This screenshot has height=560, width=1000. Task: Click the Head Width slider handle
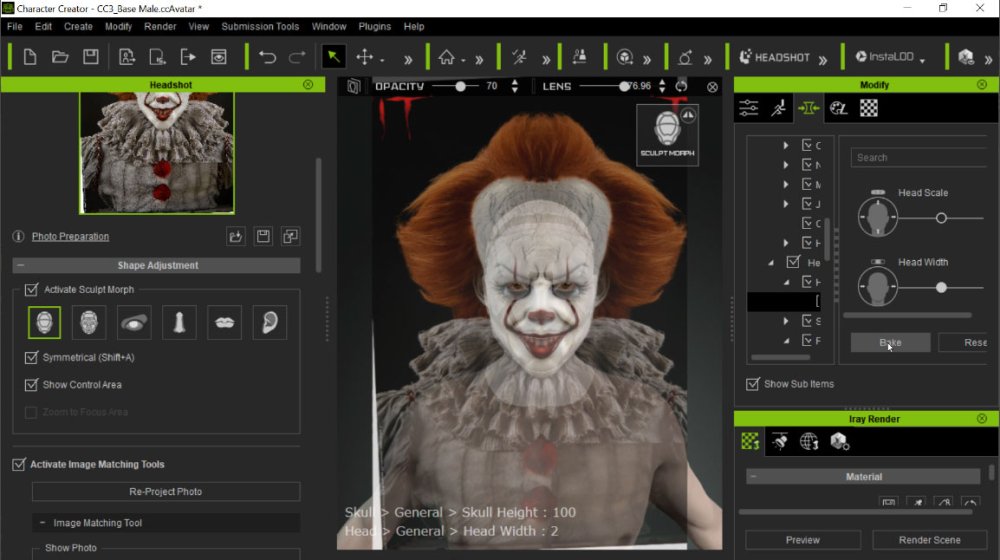(x=941, y=288)
